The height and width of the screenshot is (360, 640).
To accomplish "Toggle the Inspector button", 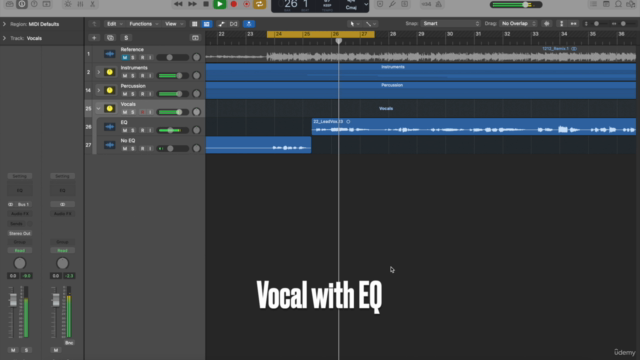I will tap(22, 4).
